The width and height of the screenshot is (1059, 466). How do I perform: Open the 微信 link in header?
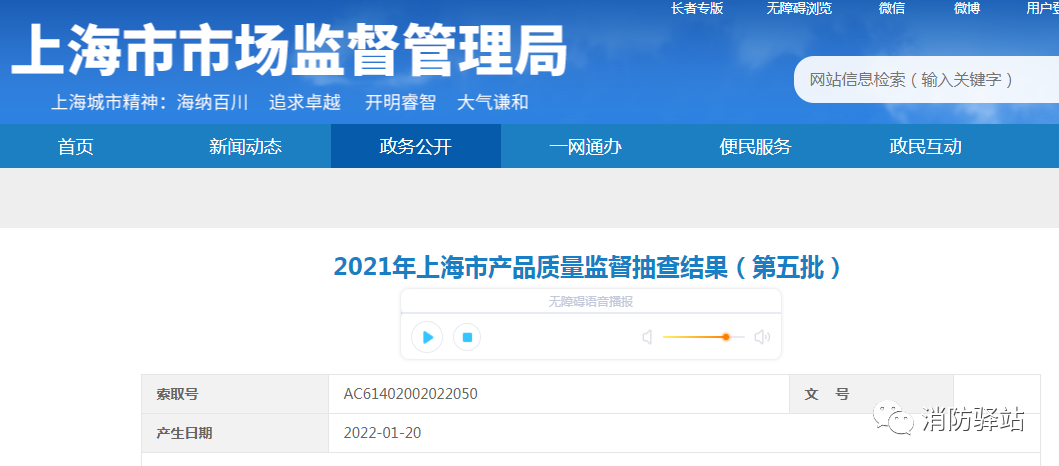tap(892, 8)
